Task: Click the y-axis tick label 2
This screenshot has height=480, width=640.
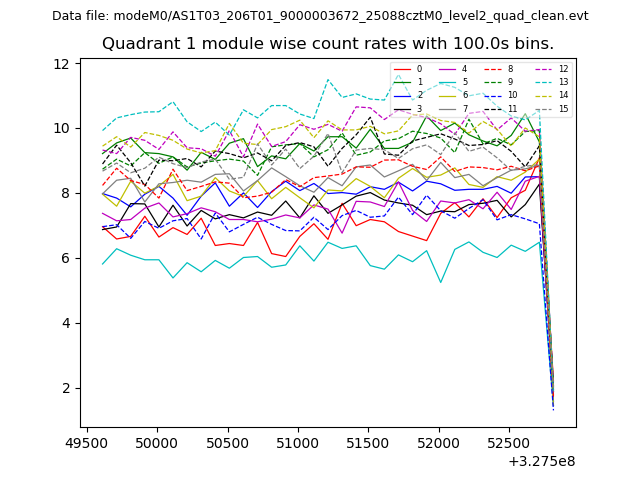Action: pyautogui.click(x=65, y=388)
